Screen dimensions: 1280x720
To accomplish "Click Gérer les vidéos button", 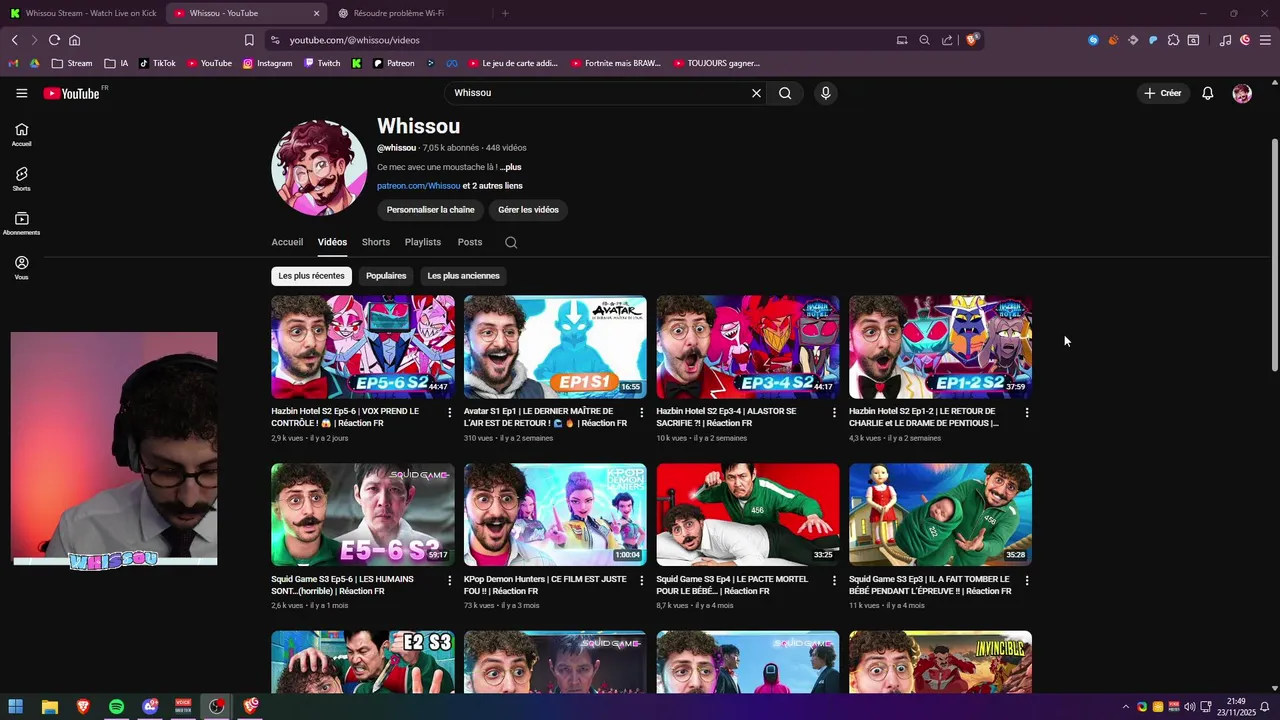I will [x=528, y=210].
